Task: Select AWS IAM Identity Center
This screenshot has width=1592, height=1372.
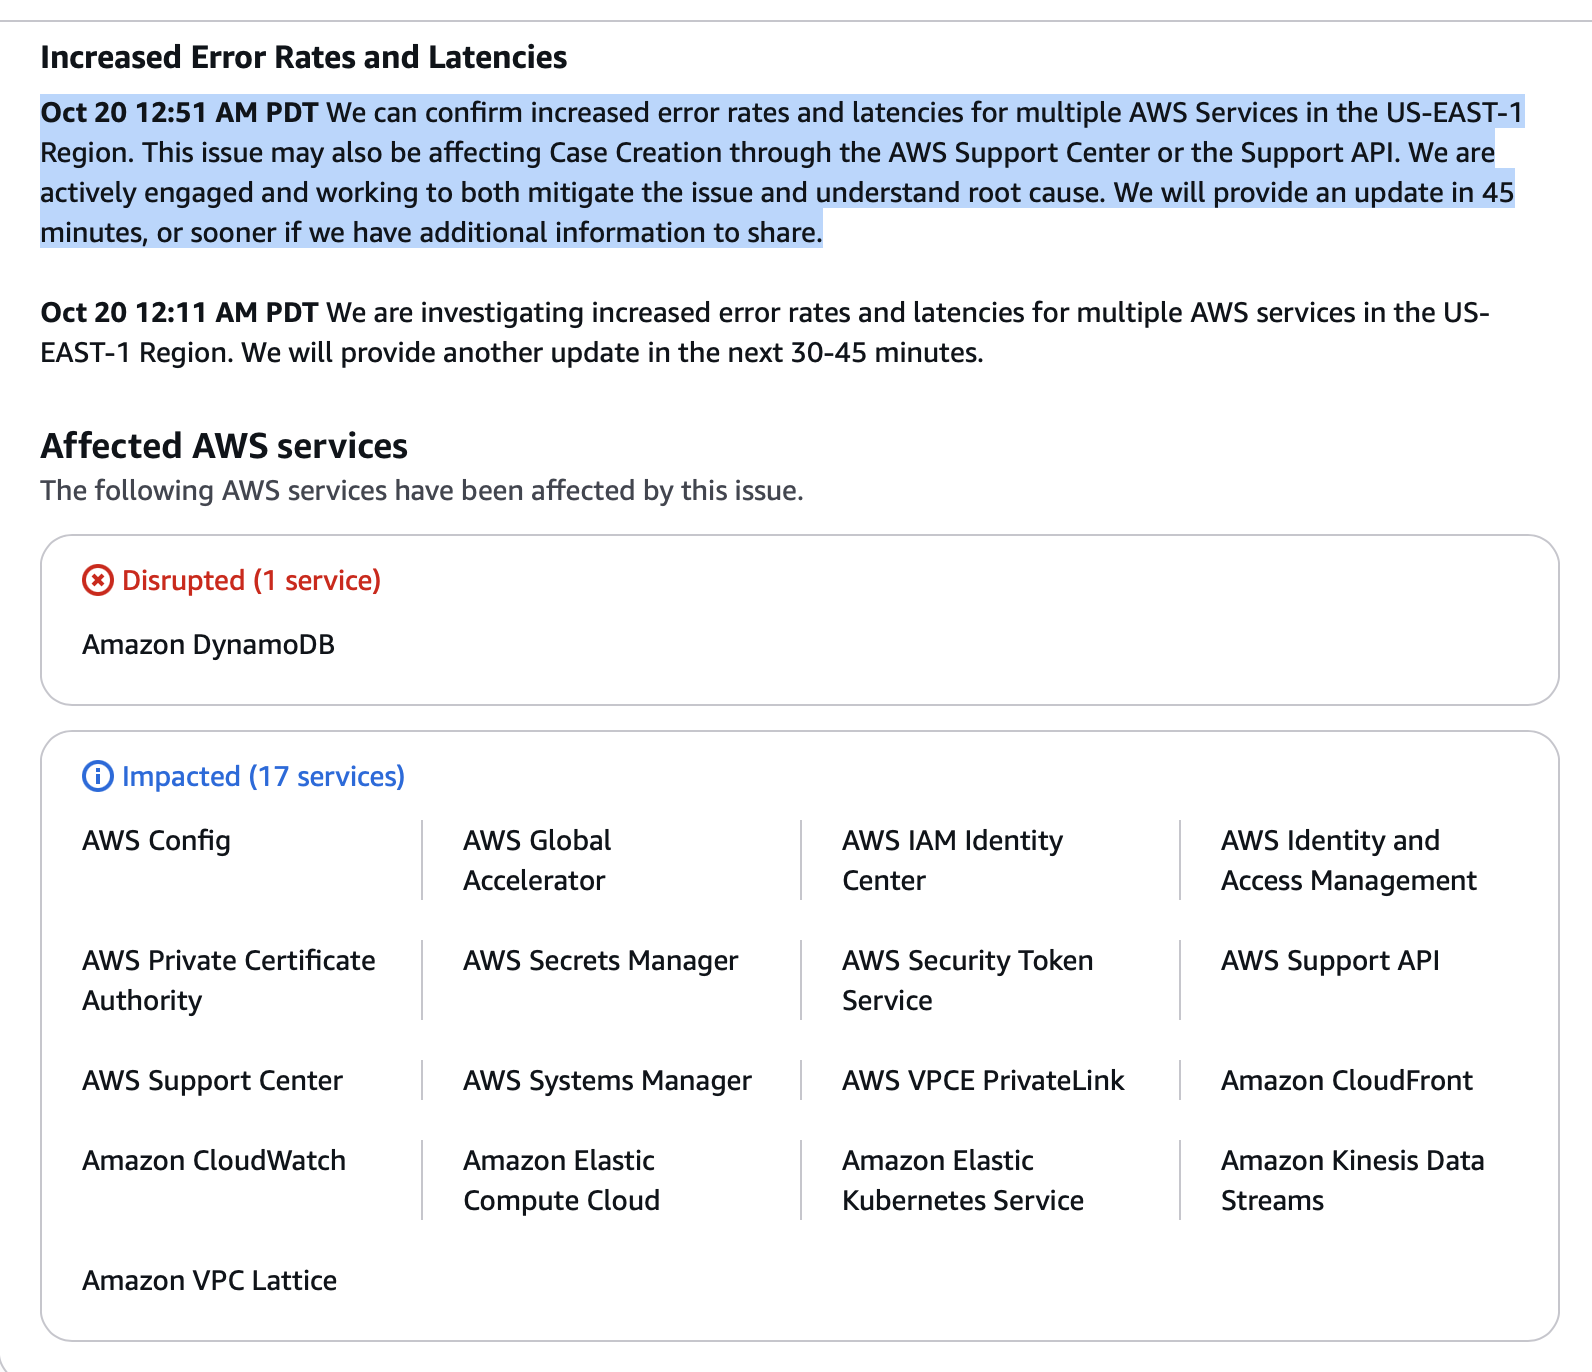Action: click(951, 860)
